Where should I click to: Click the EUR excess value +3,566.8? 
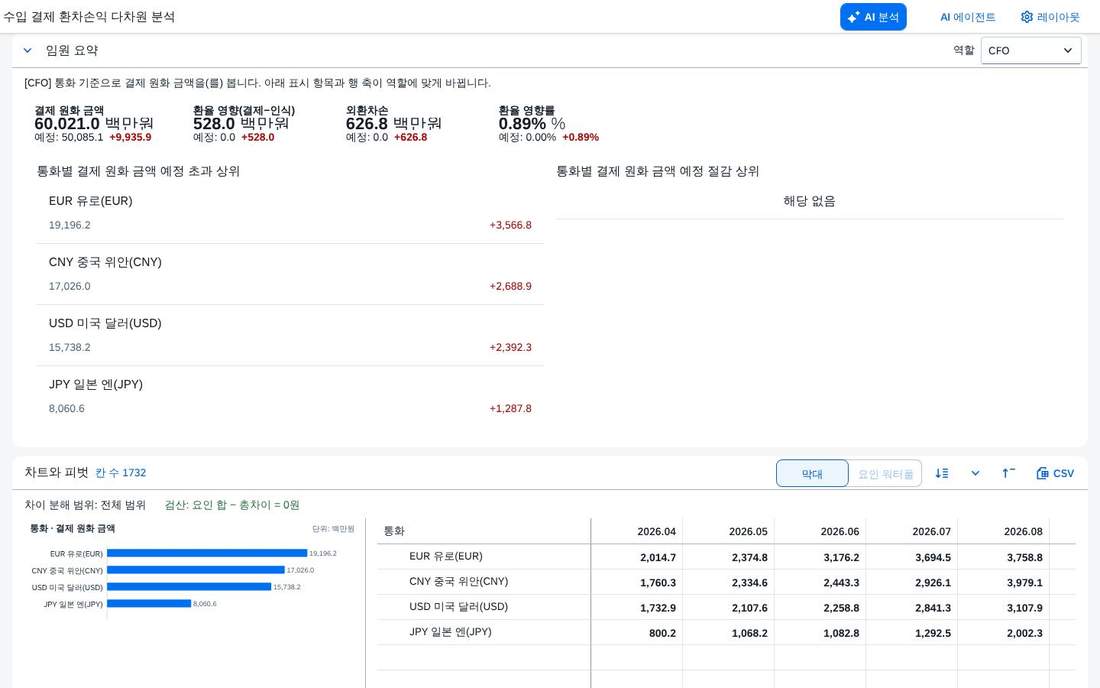click(x=511, y=225)
